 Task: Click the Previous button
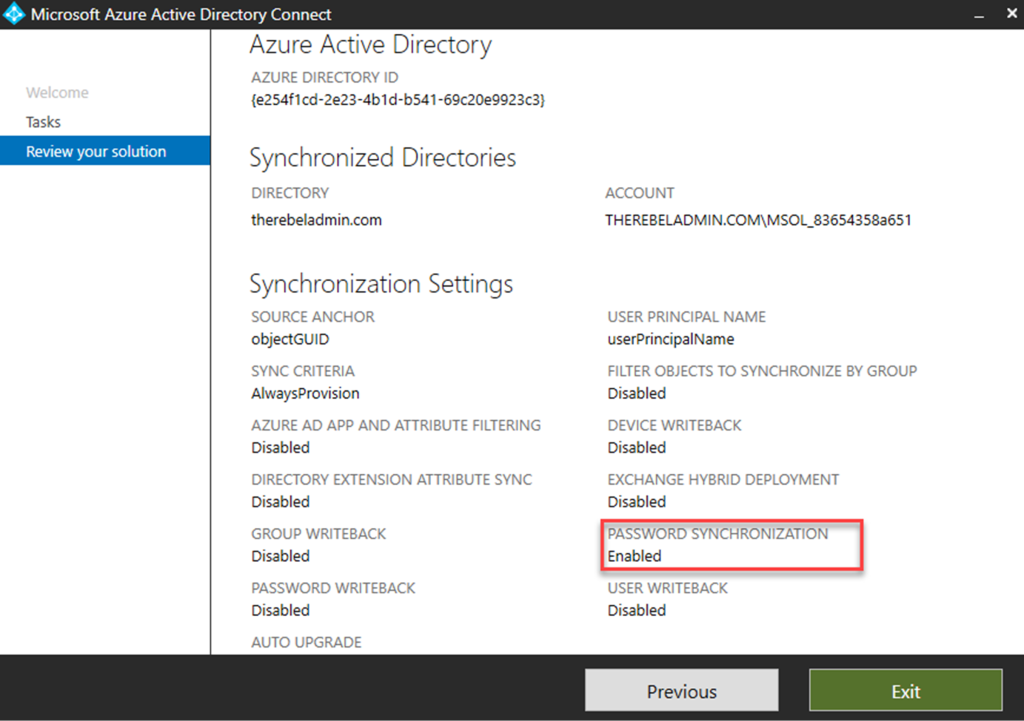681,690
